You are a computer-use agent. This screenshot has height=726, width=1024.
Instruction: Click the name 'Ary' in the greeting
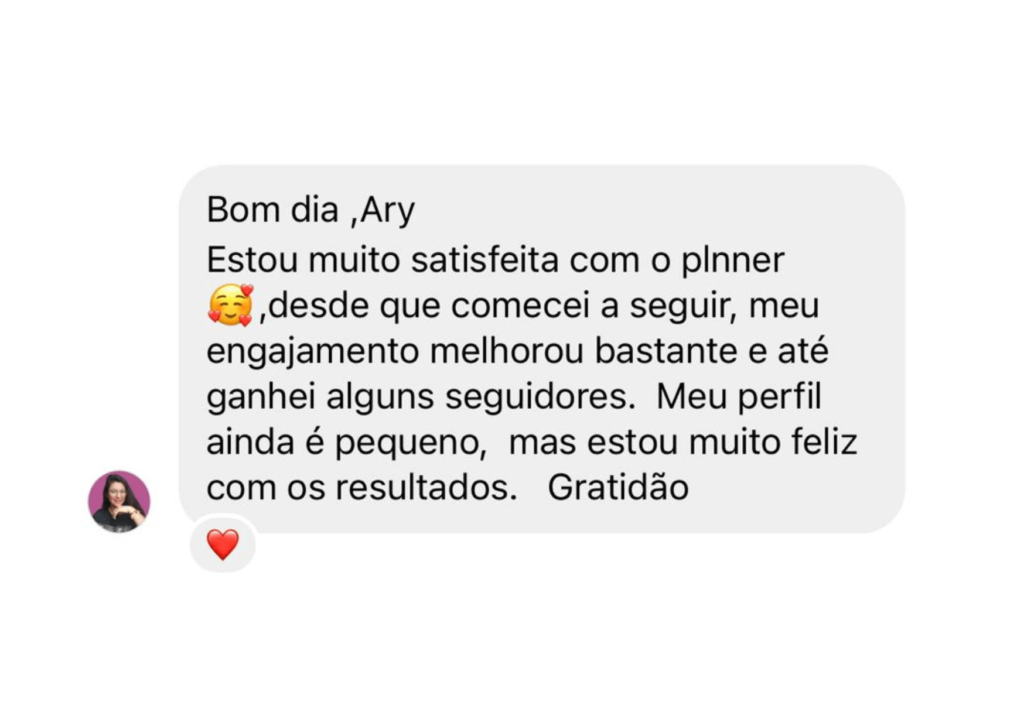(388, 212)
